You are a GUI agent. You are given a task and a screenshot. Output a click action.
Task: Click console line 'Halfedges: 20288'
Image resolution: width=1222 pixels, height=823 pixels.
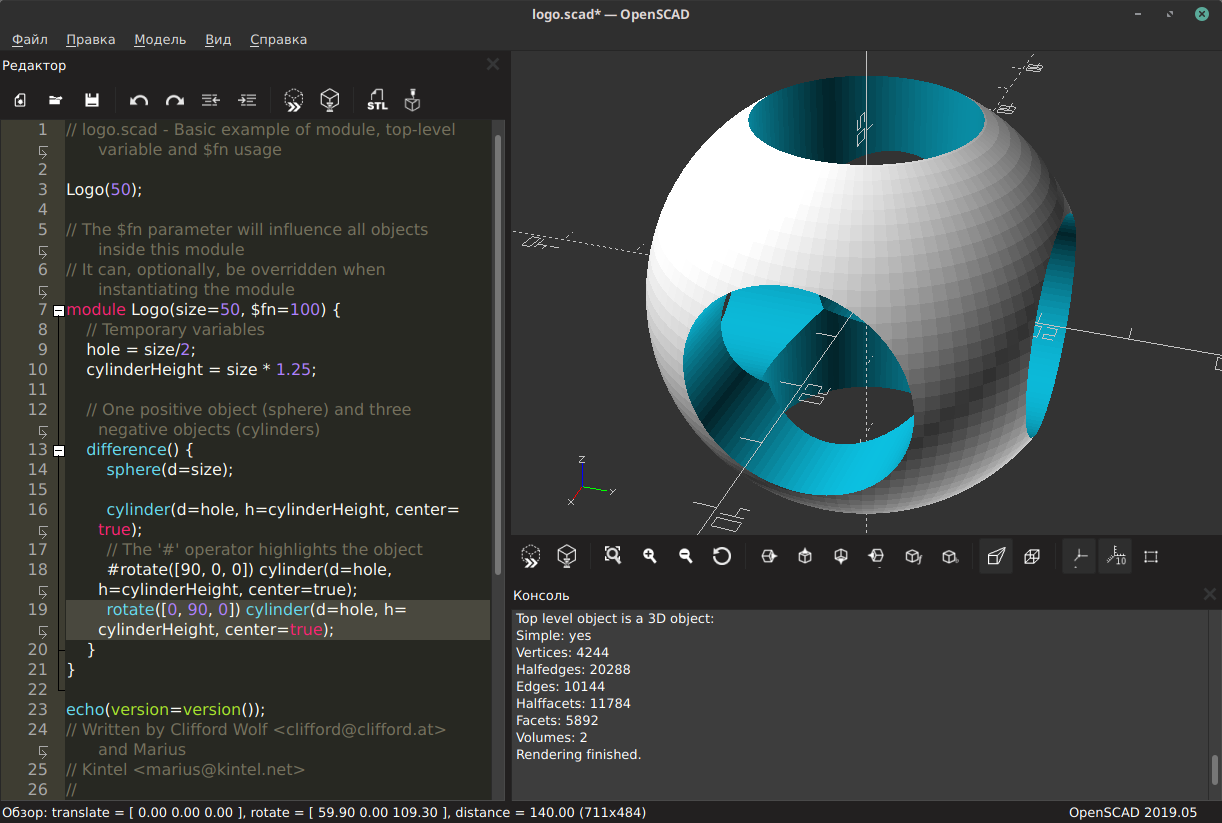(x=573, y=669)
